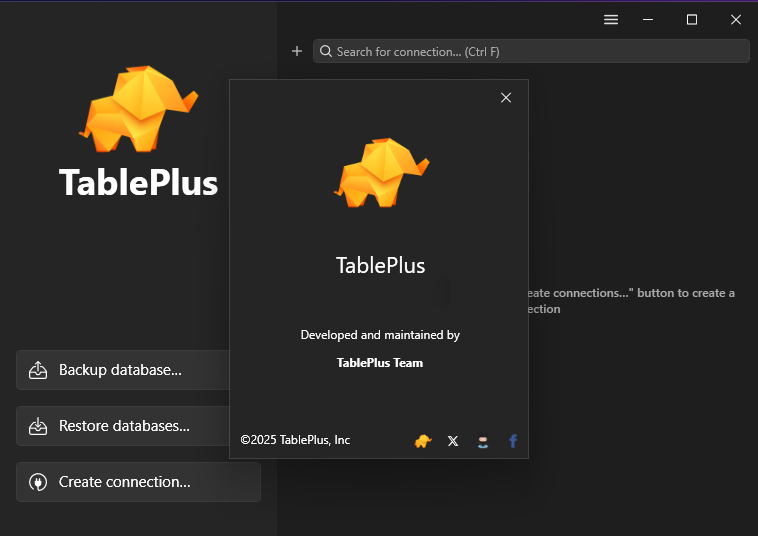The height and width of the screenshot is (536, 758).
Task: Focus the Search for connection field
Action: tap(531, 51)
